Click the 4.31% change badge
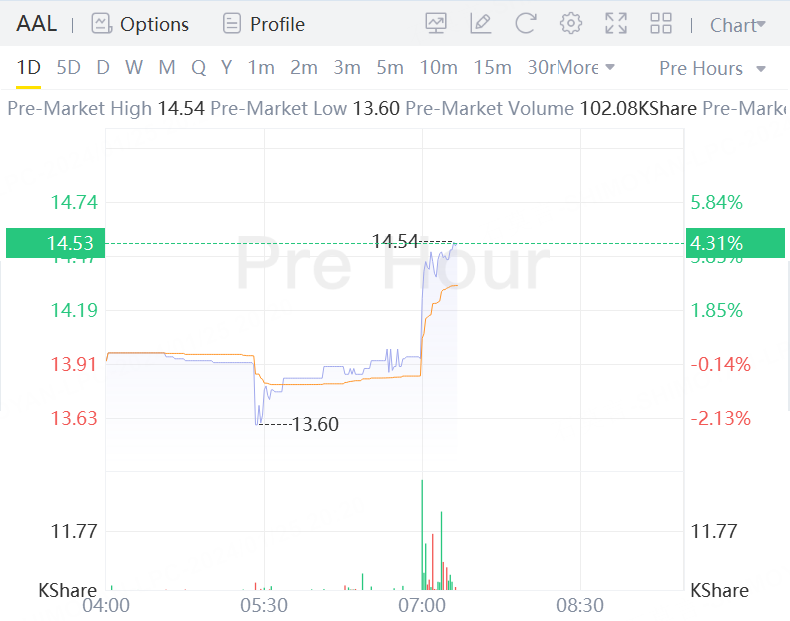Screen dimensions: 790x621 (x=715, y=243)
